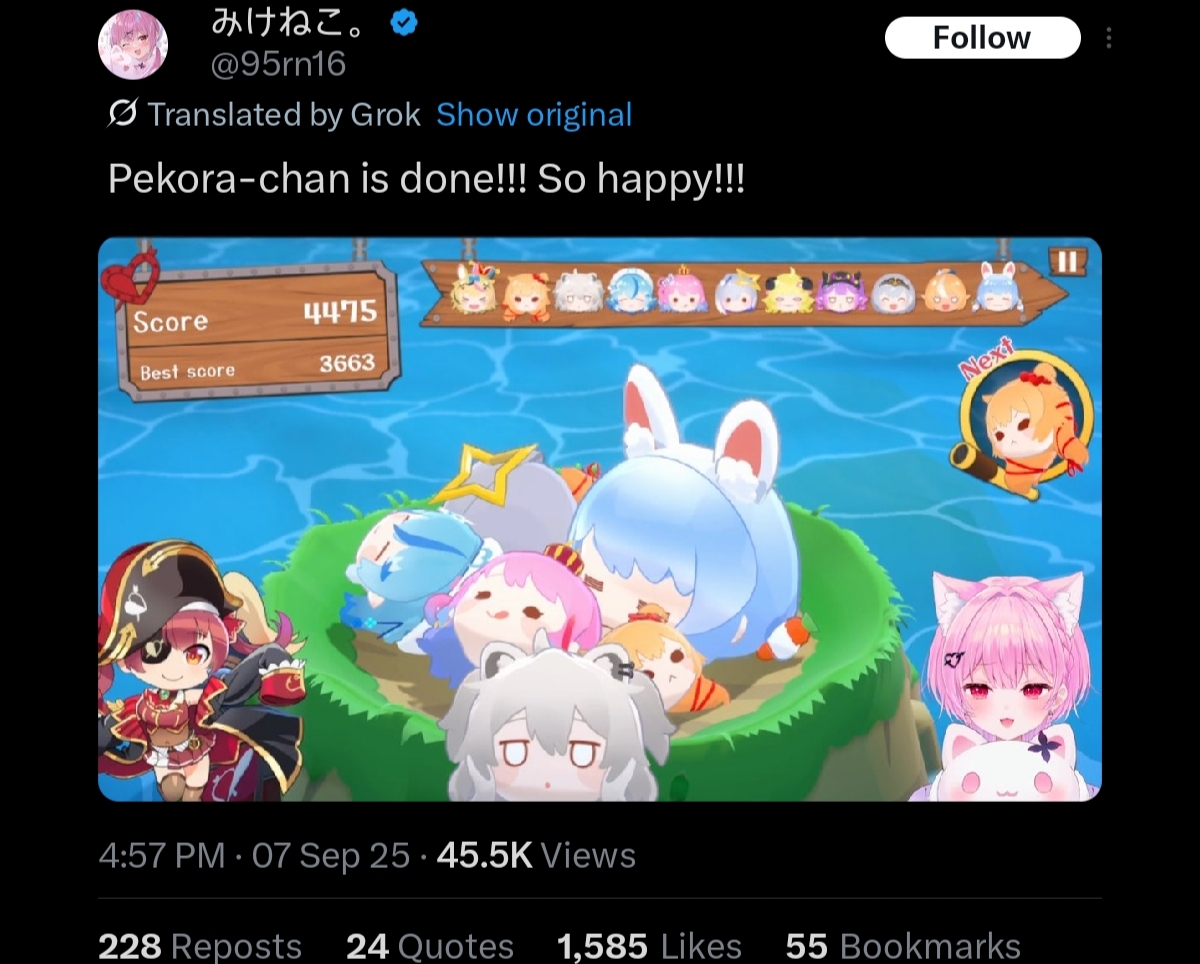The width and height of the screenshot is (1200, 964).
Task: Click the Grok translation slash icon
Action: [x=121, y=114]
